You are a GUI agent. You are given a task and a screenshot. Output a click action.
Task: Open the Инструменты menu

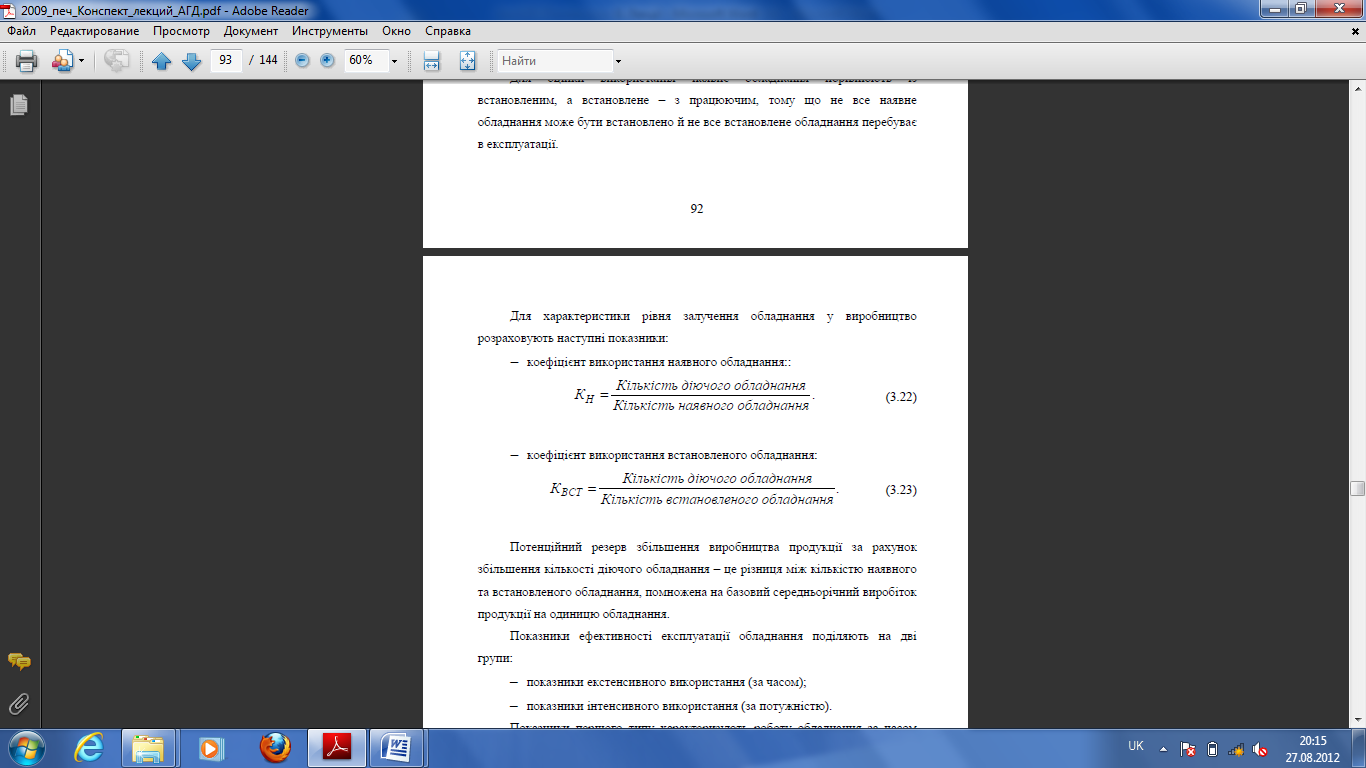pyautogui.click(x=330, y=31)
